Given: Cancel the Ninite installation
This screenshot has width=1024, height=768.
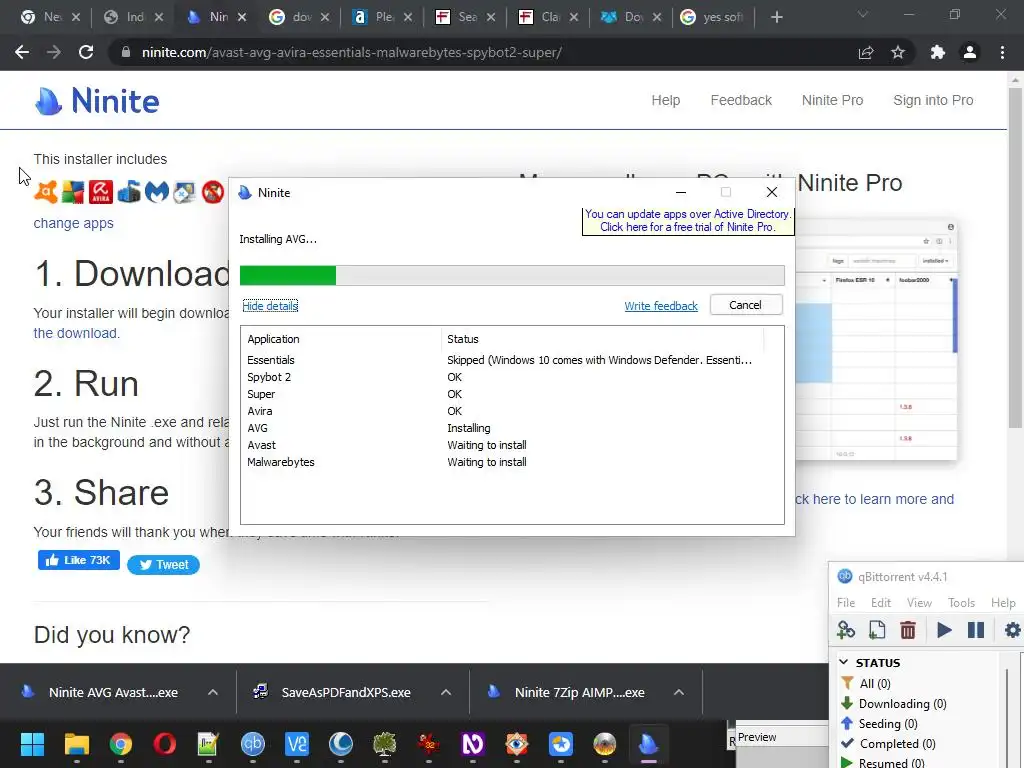Looking at the screenshot, I should point(745,305).
